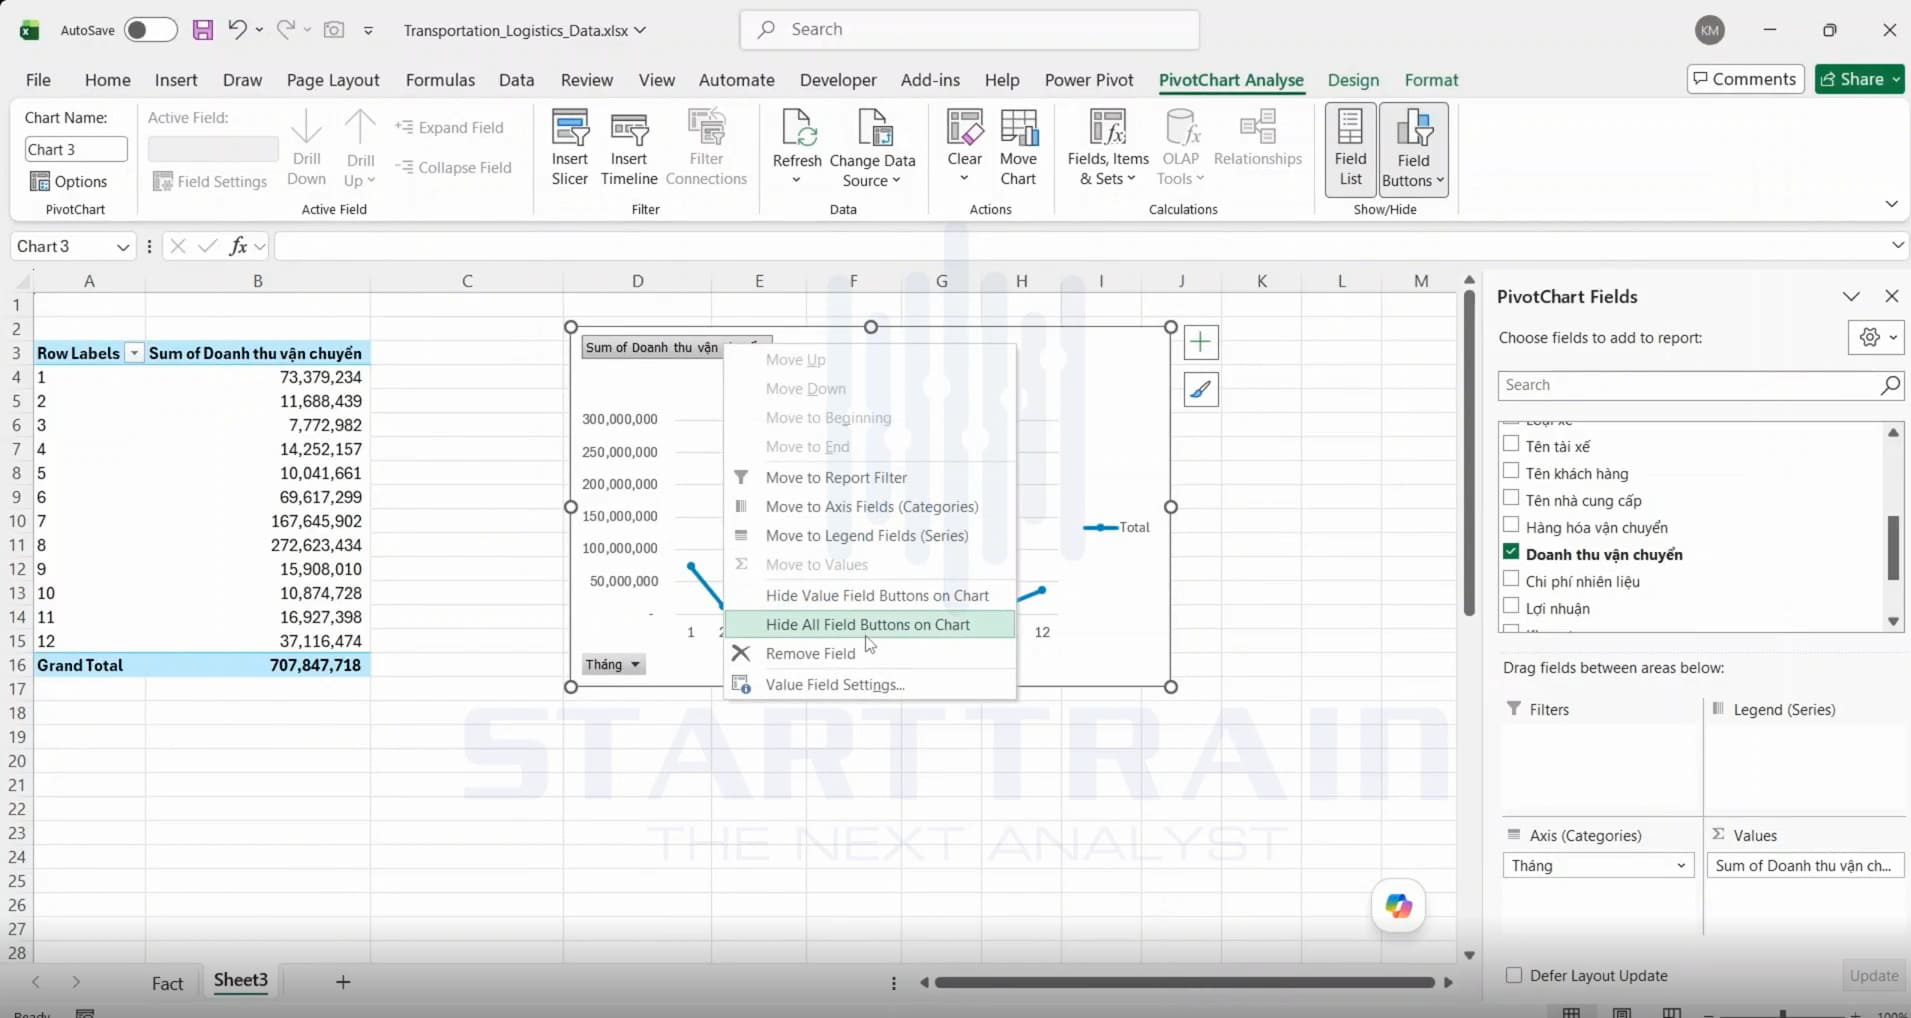This screenshot has width=1911, height=1018.
Task: Check the Lợi nhuận field
Action: tap(1511, 607)
